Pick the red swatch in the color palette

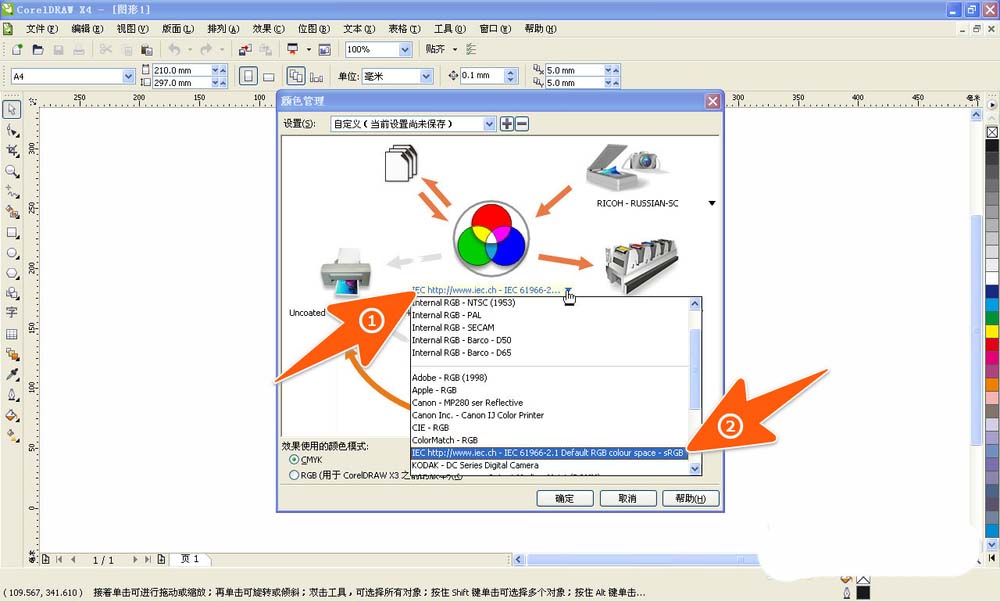tap(992, 345)
